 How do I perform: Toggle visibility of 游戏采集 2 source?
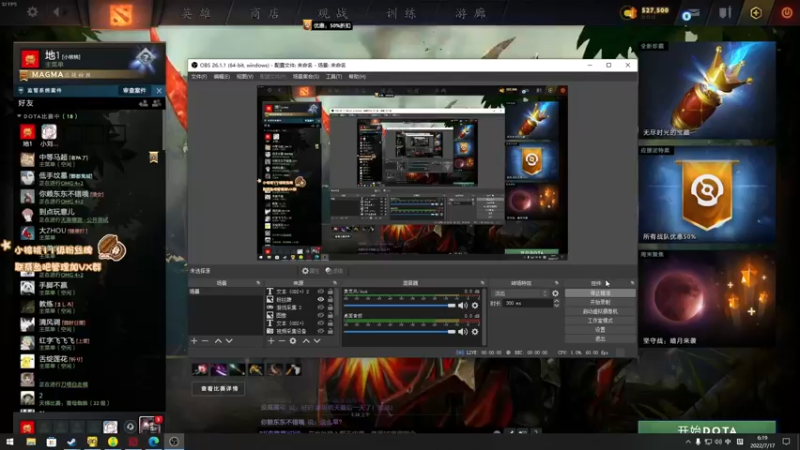point(321,307)
